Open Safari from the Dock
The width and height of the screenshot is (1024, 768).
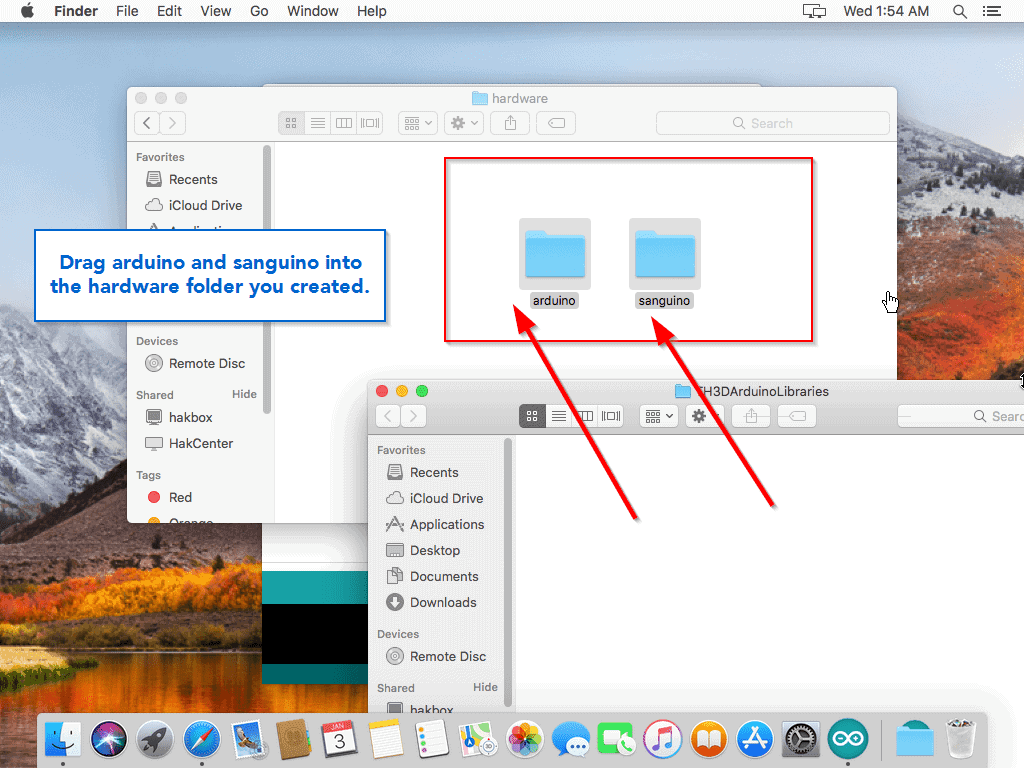pos(202,740)
